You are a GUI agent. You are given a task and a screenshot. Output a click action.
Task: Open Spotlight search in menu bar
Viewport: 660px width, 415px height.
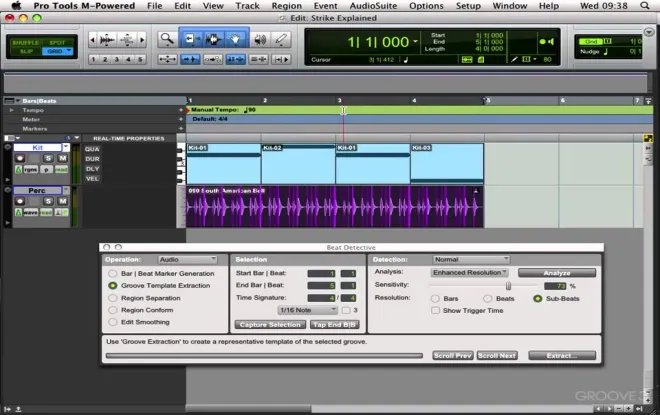[644, 5]
